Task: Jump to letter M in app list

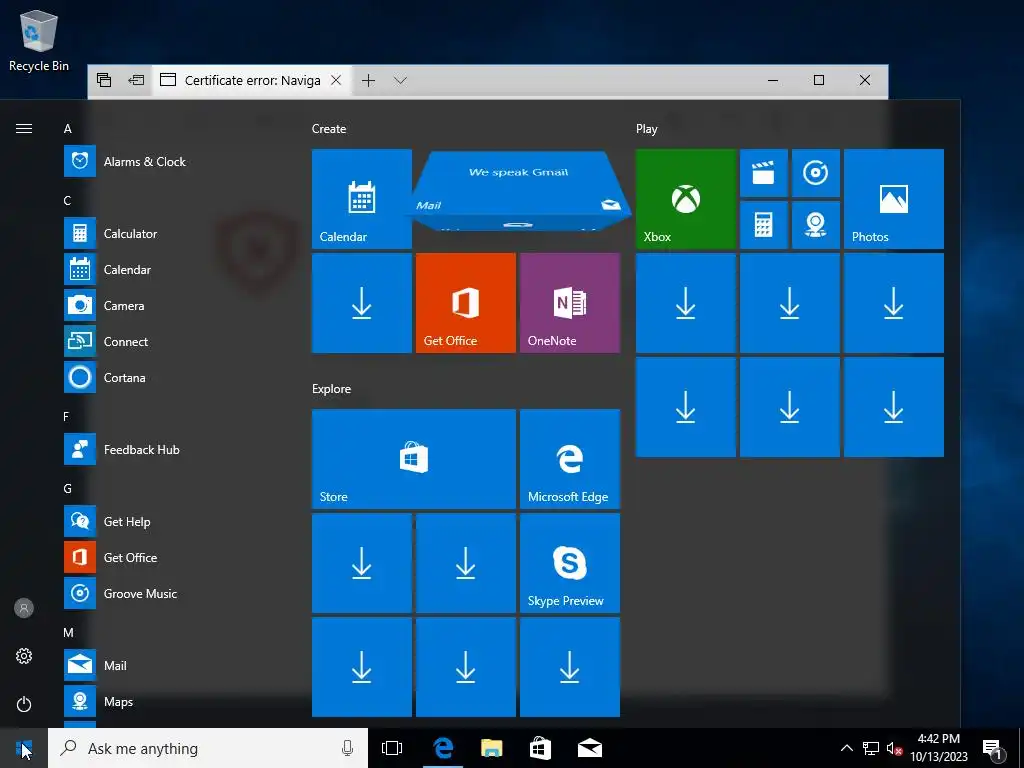Action: (x=69, y=632)
